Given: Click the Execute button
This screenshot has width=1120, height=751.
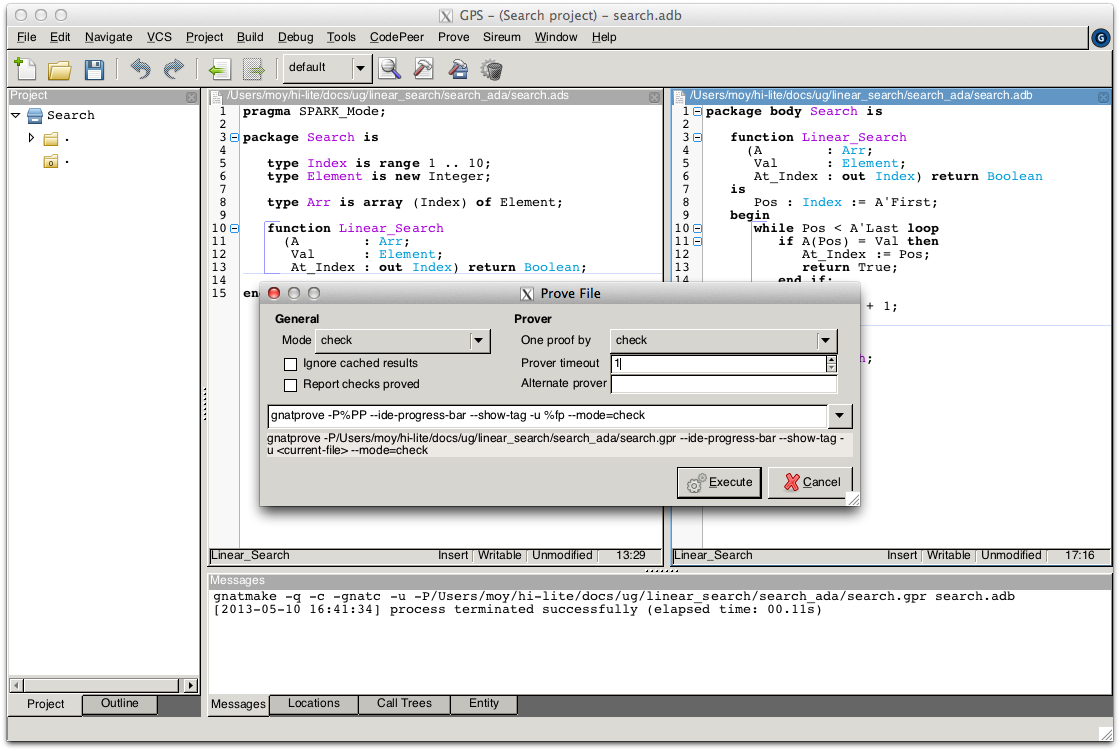Looking at the screenshot, I should coord(719,482).
